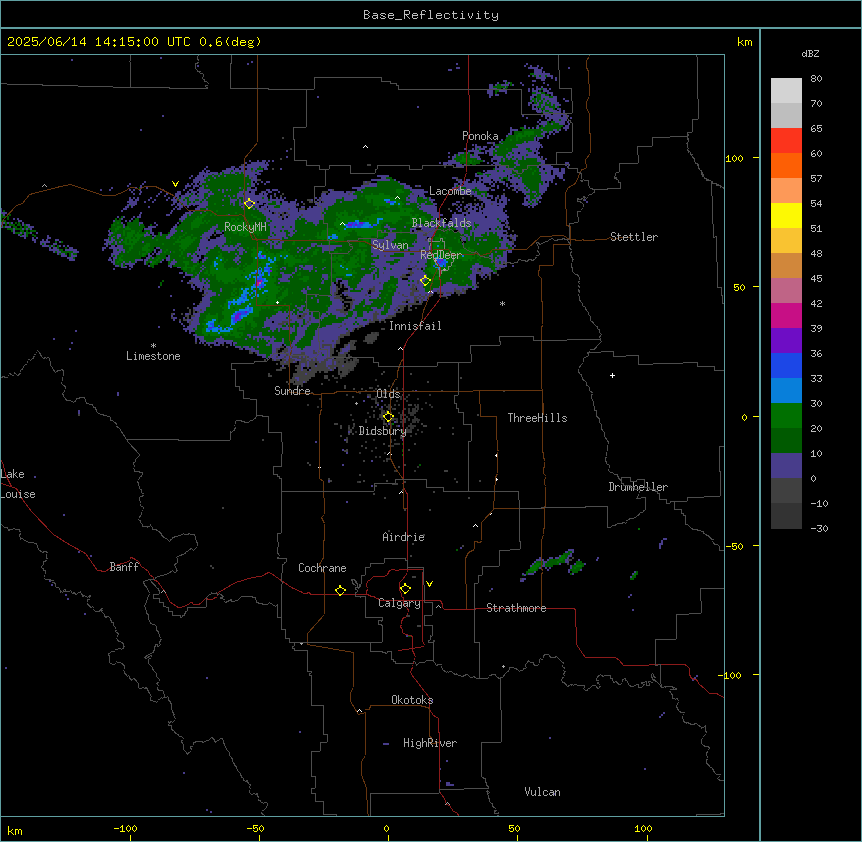This screenshot has width=862, height=842.
Task: Click the yellow V marker east of Calgary
Action: (429, 584)
